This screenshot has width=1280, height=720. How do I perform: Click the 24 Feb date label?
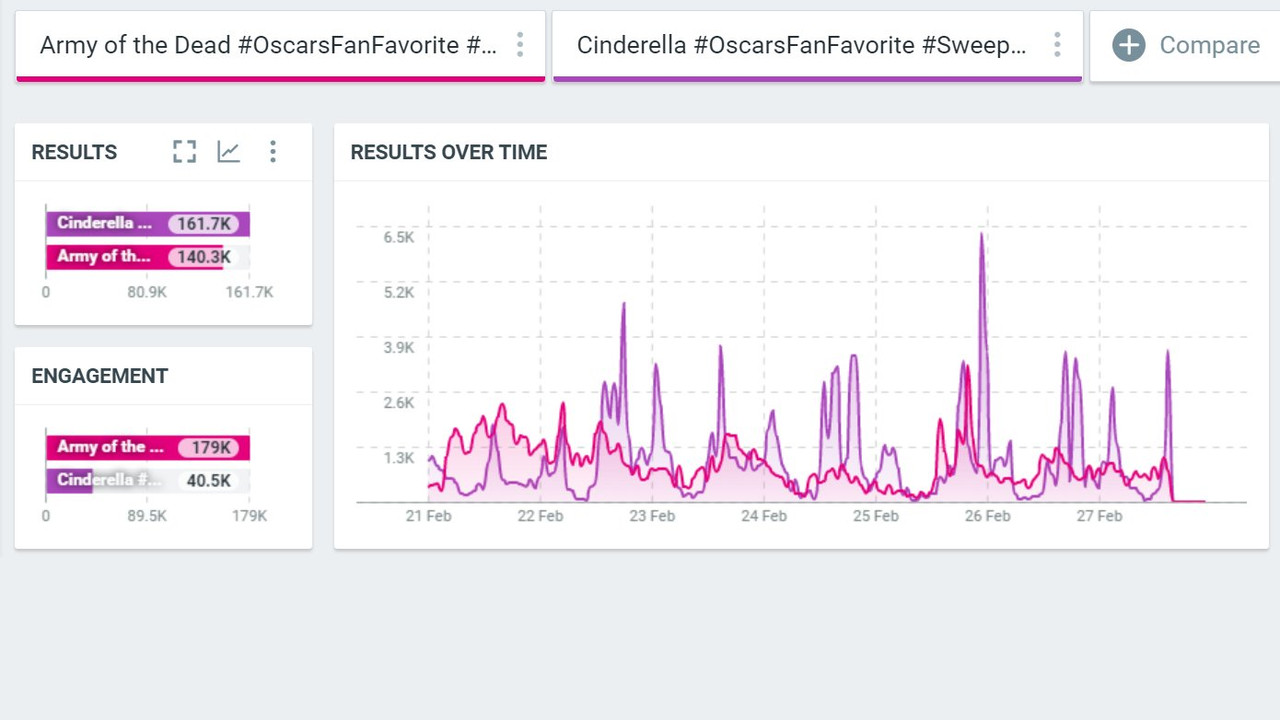coord(764,516)
